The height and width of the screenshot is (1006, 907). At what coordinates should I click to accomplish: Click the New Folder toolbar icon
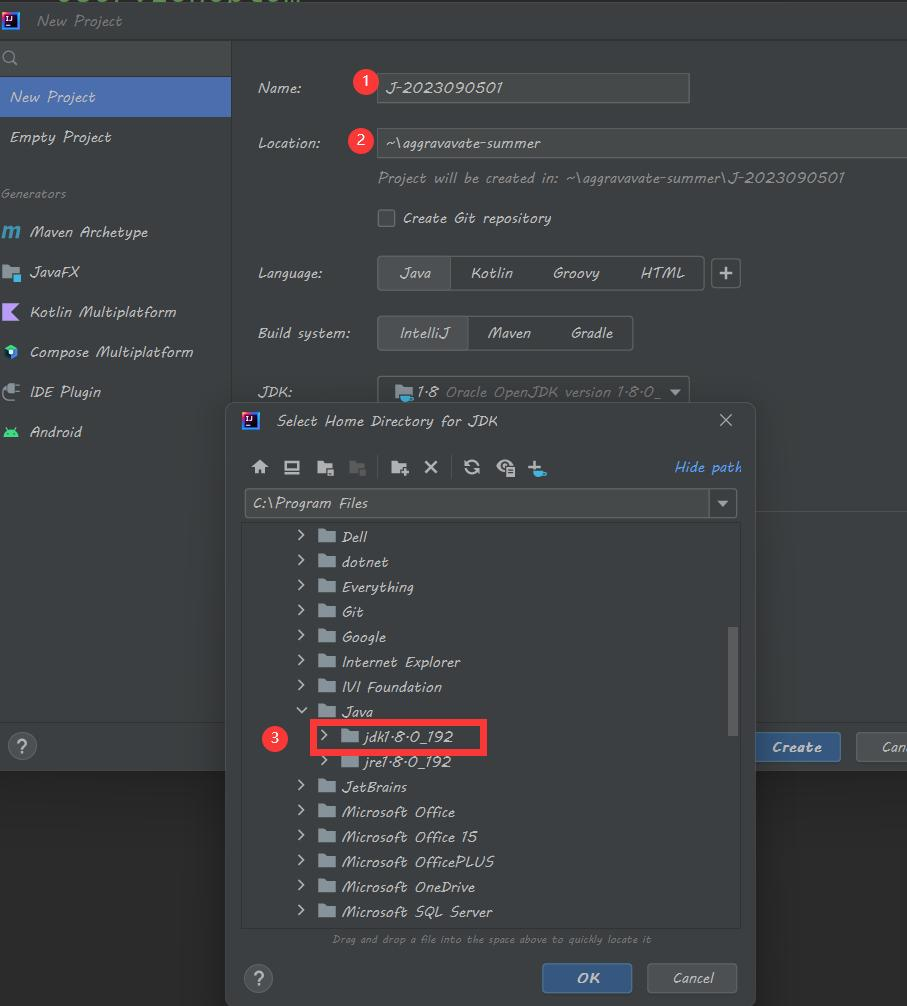pyautogui.click(x=400, y=468)
